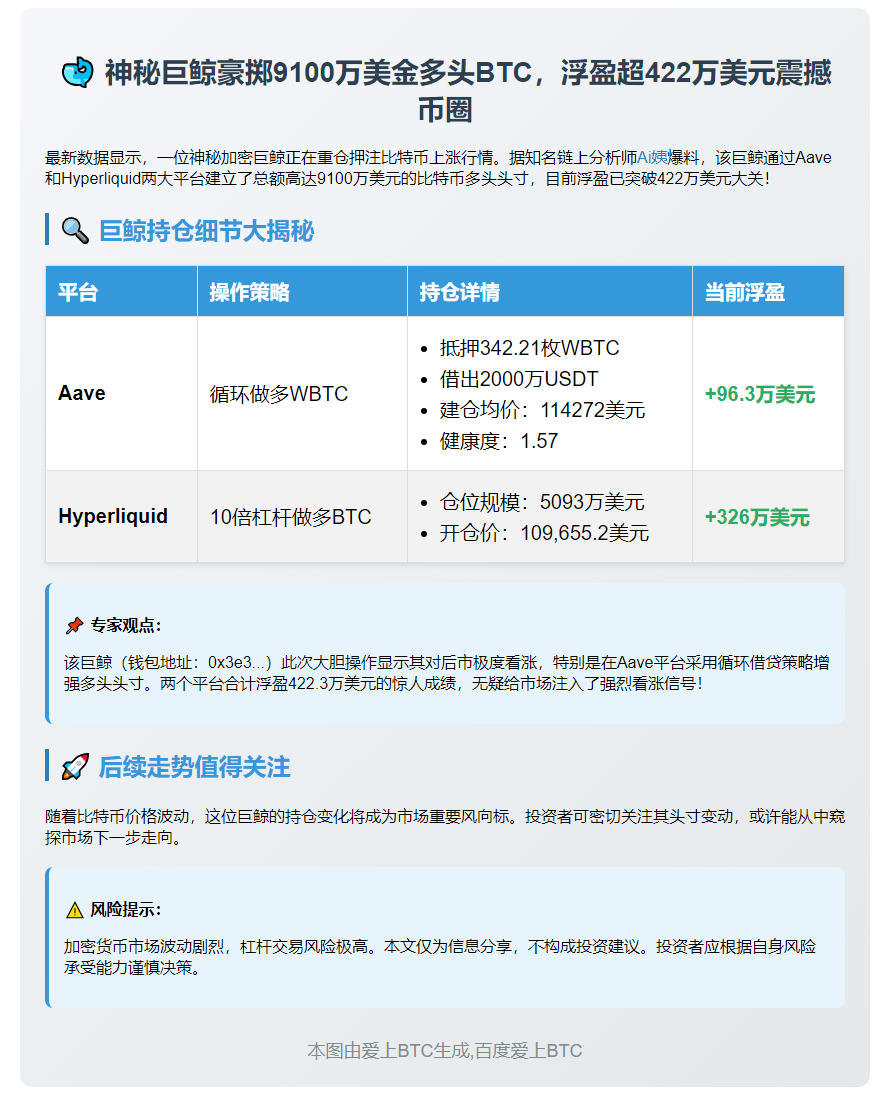Image resolution: width=890 pixels, height=1118 pixels.
Task: Click the 开仓价：109,655.2美元 bullet
Action: pos(544,533)
